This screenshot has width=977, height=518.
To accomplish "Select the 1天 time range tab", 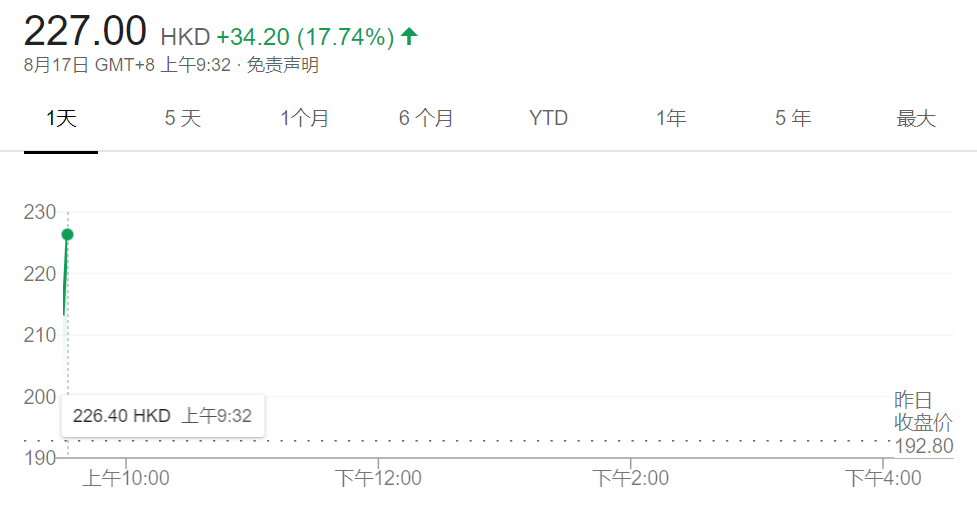I will pos(61,118).
